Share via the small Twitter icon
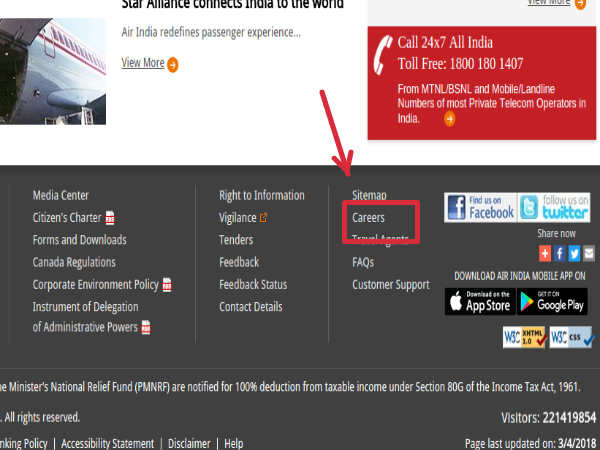The height and width of the screenshot is (450, 600). (x=574, y=253)
